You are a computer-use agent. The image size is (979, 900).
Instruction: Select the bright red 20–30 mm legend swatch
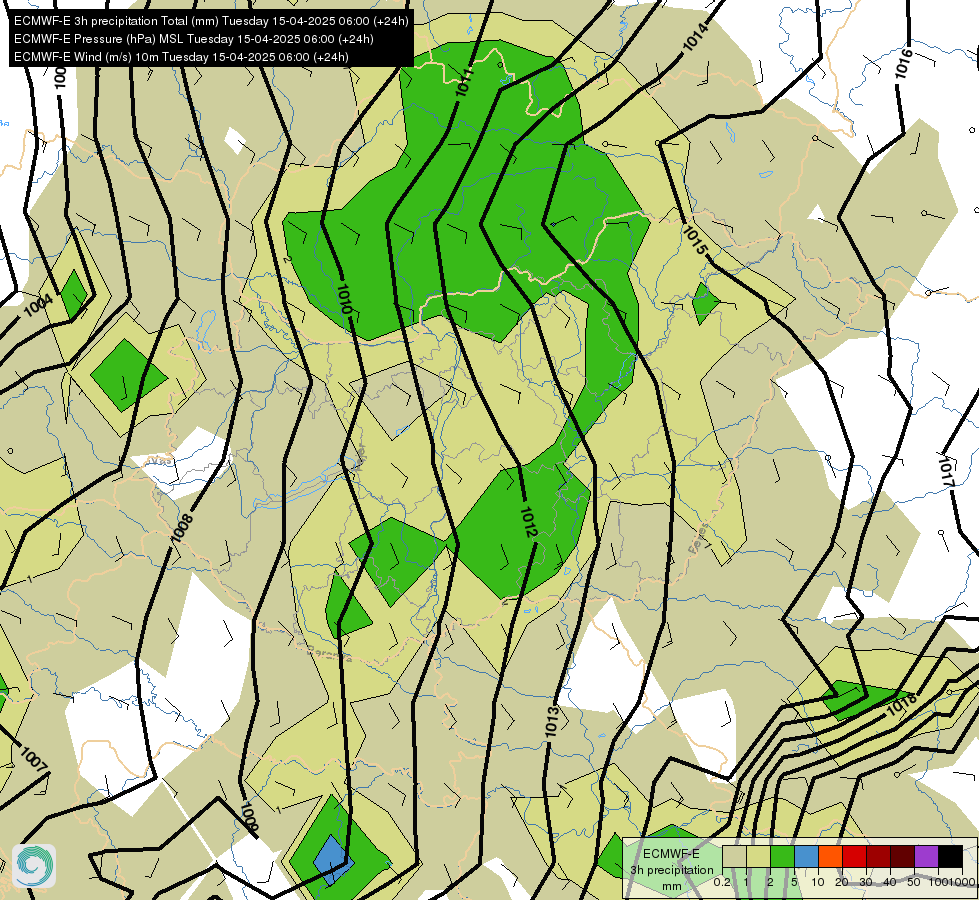(854, 857)
